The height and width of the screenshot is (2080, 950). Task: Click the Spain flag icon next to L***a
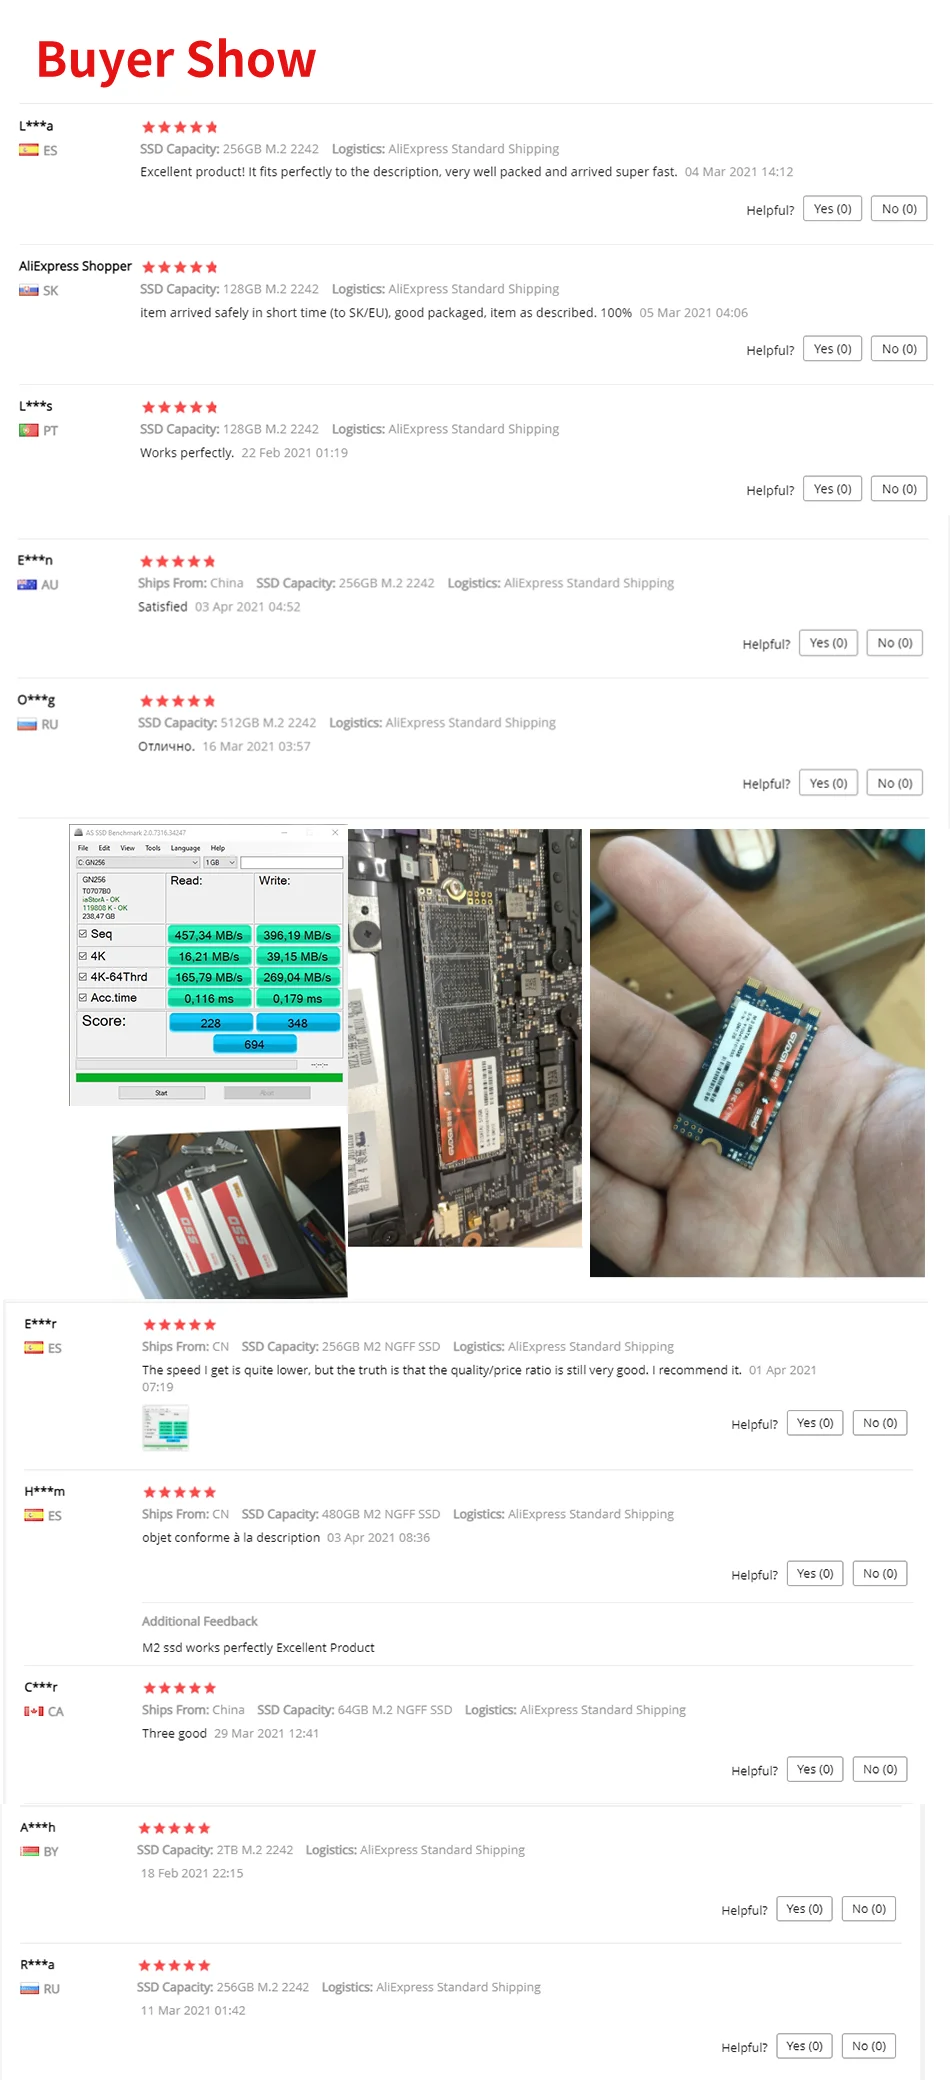pos(29,150)
